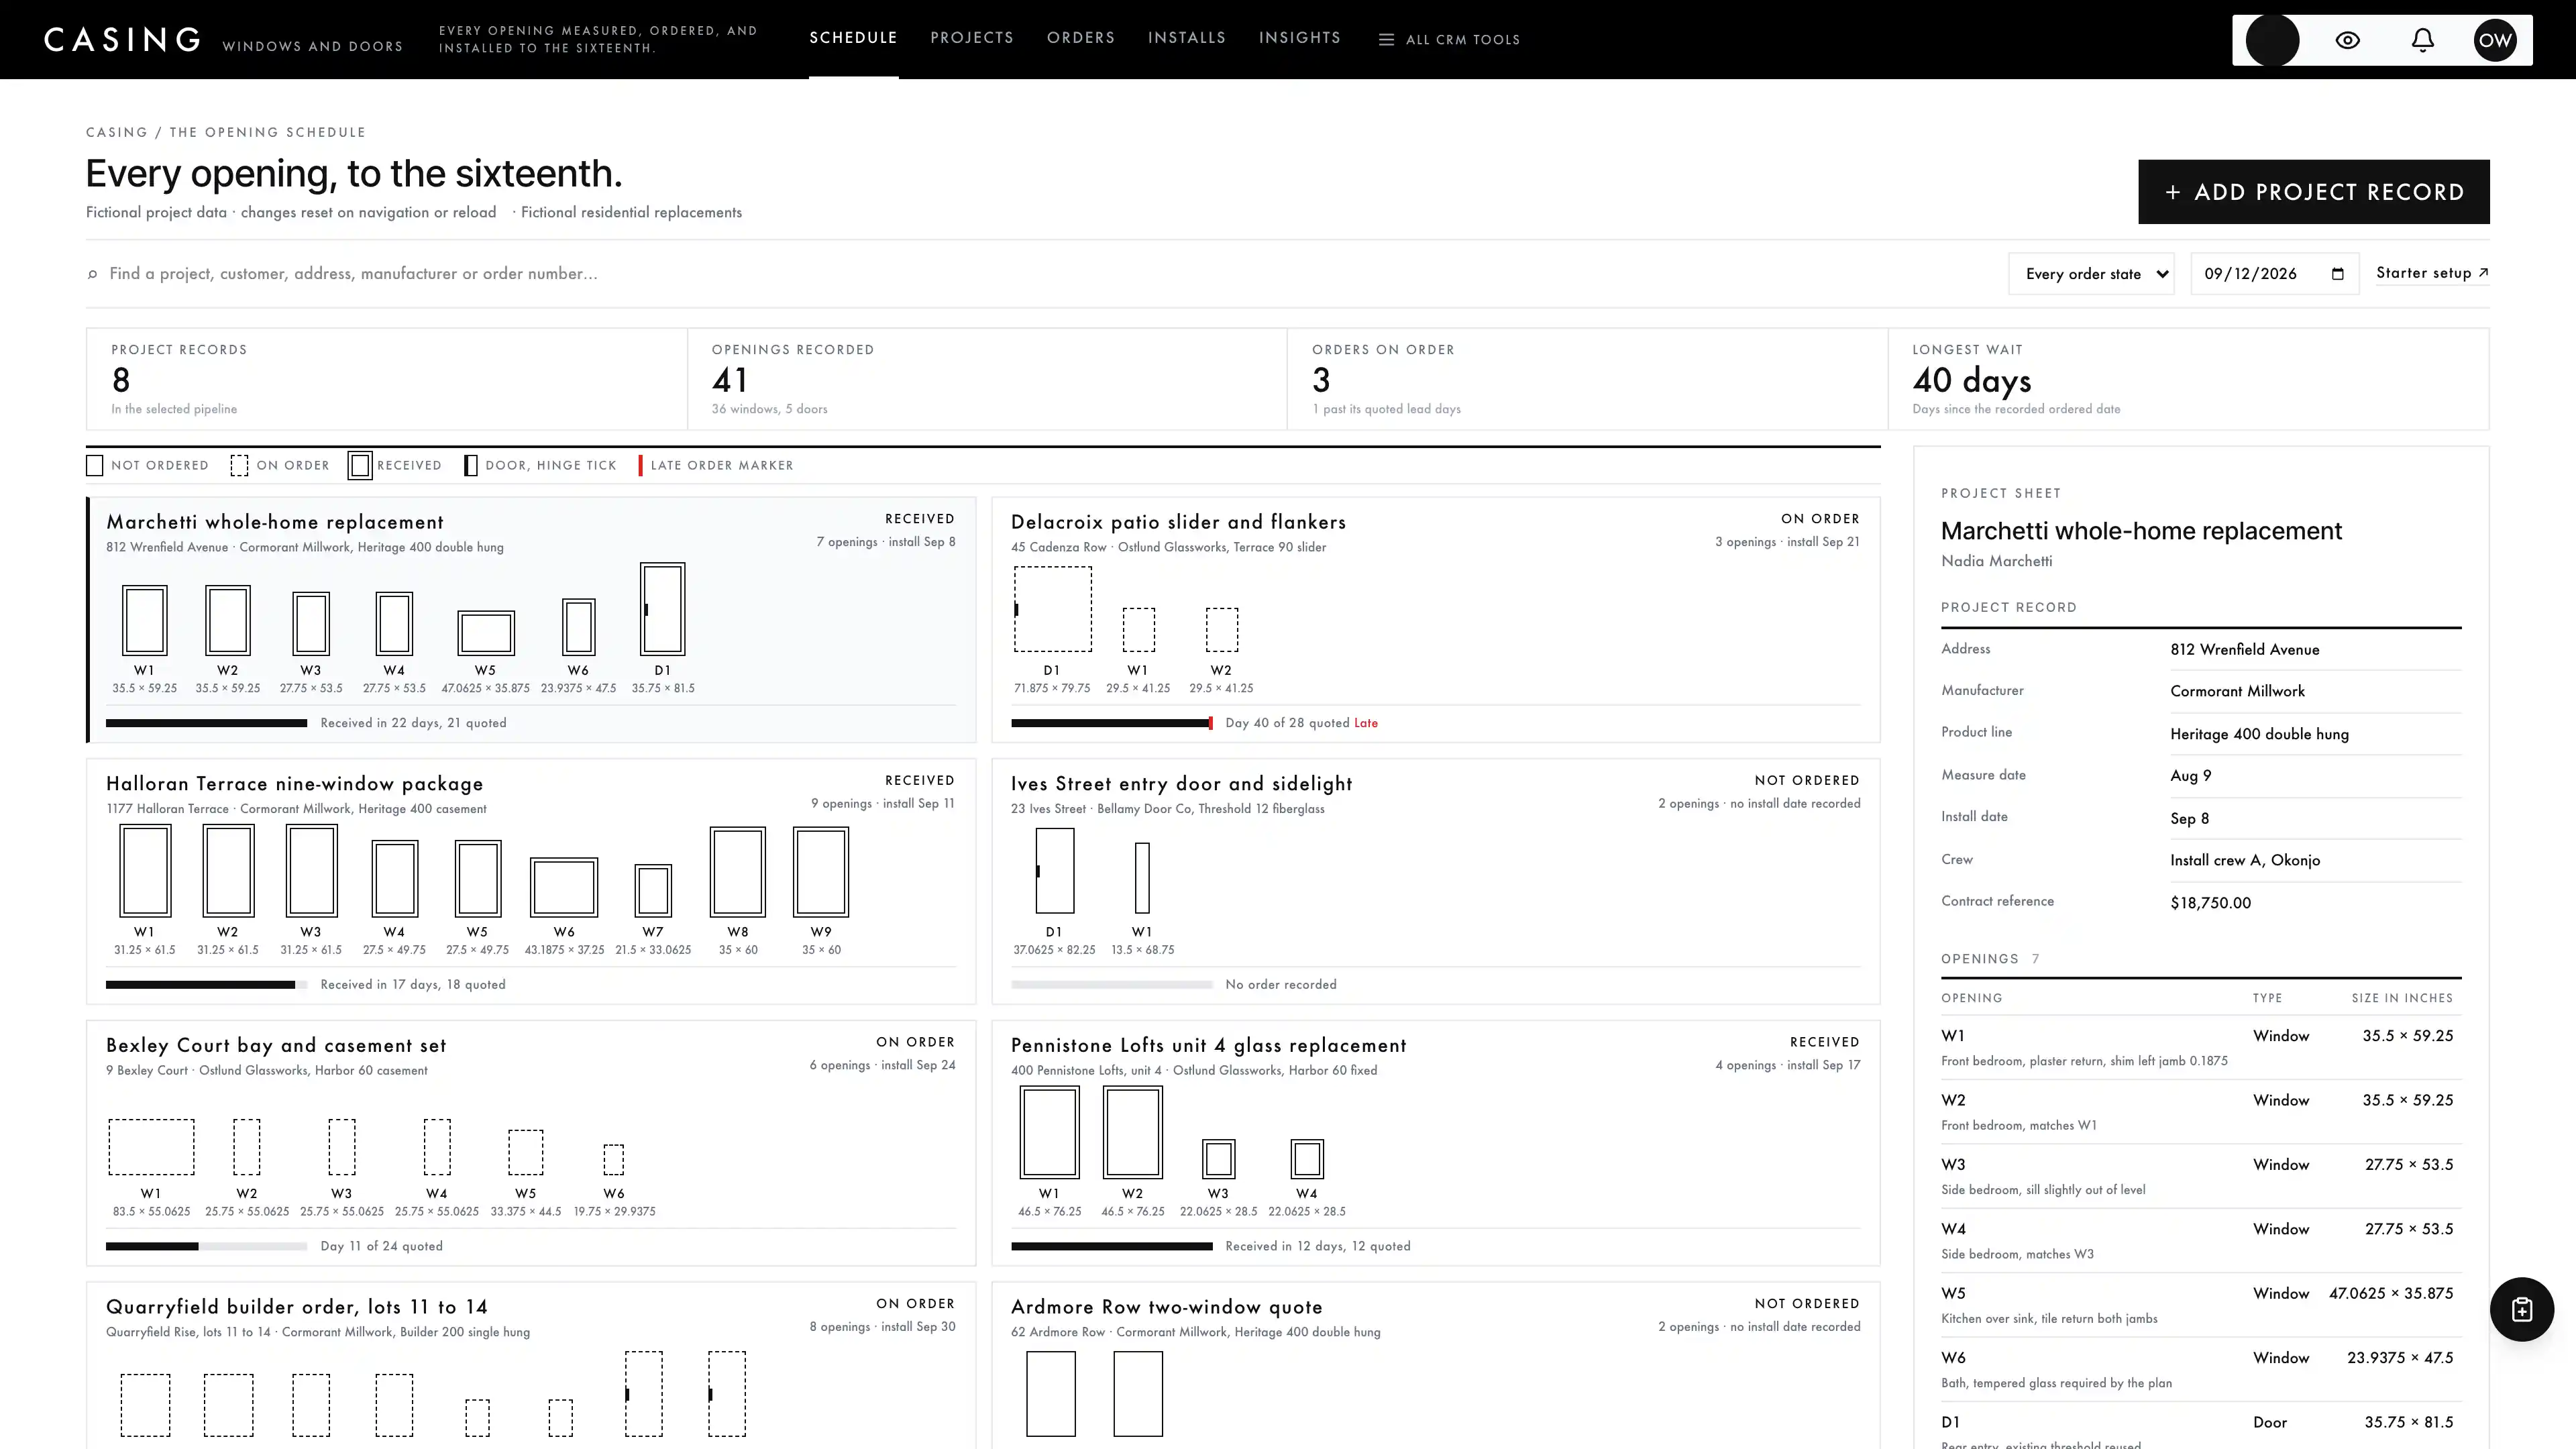The width and height of the screenshot is (2576, 1449).
Task: Focus the find a project search field
Action: pyautogui.click(x=1040, y=274)
